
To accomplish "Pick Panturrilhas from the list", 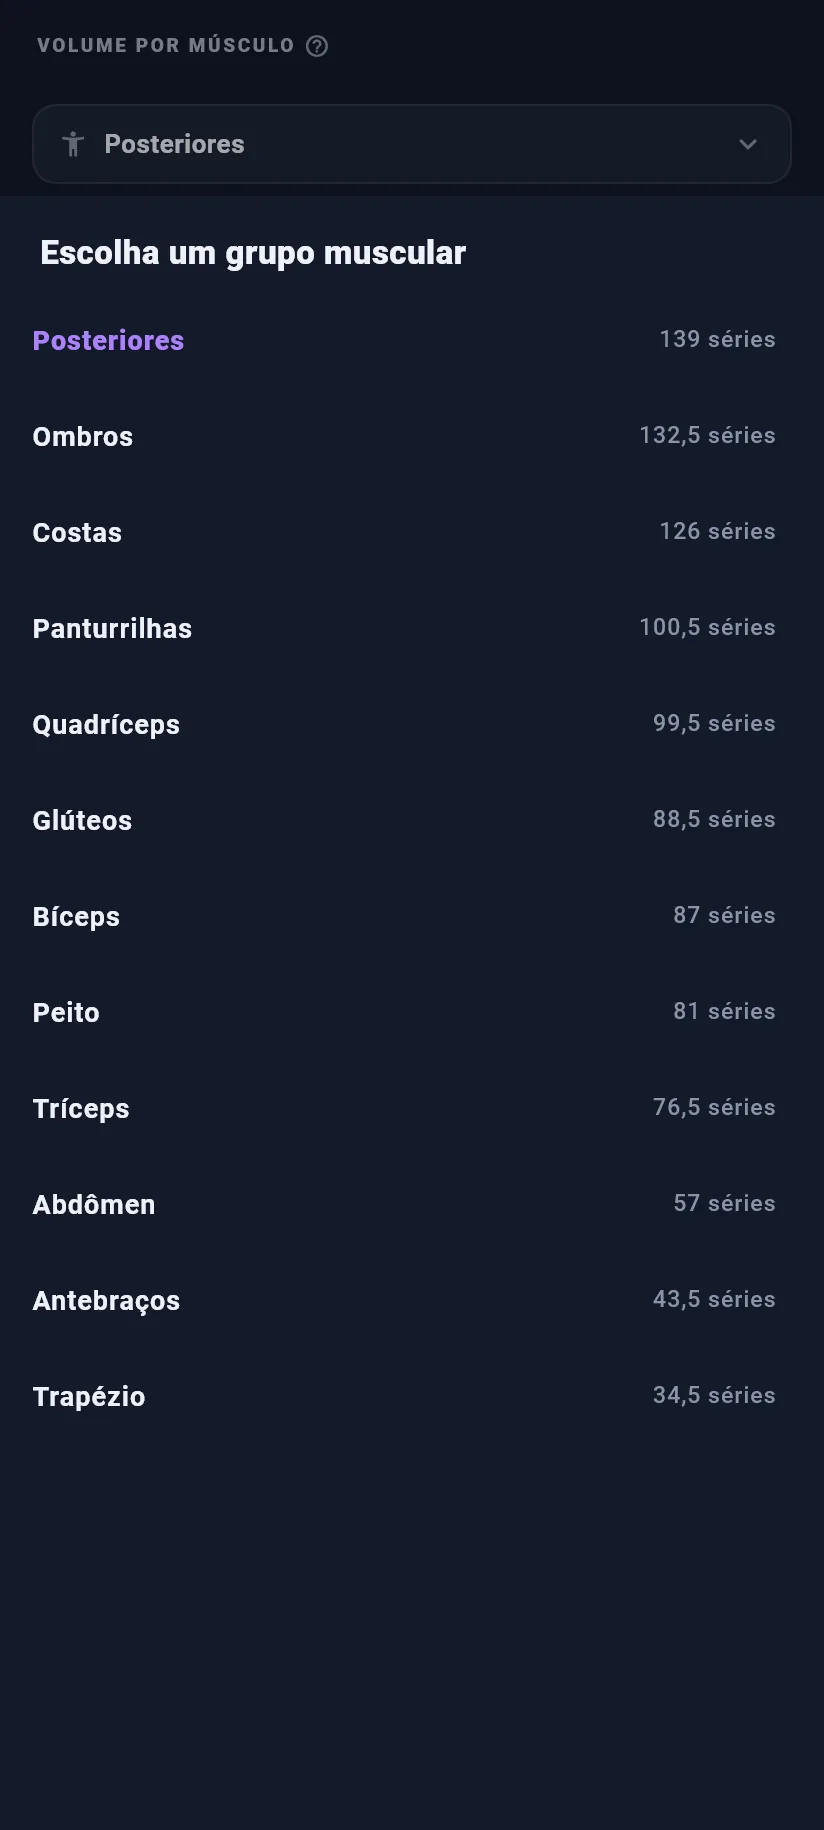I will tap(404, 628).
